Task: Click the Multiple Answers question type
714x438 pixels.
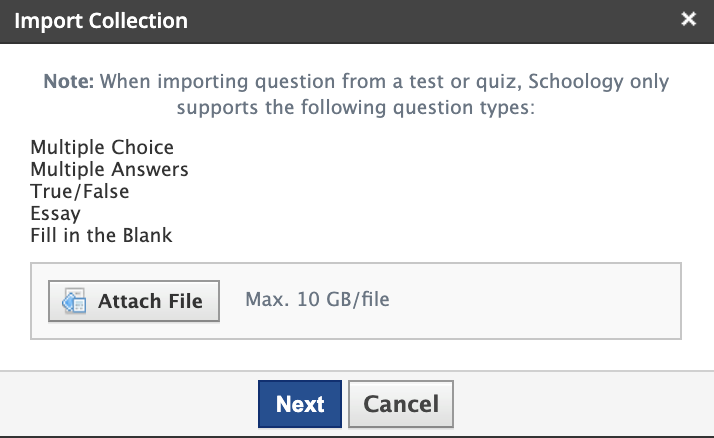Action: [x=109, y=170]
